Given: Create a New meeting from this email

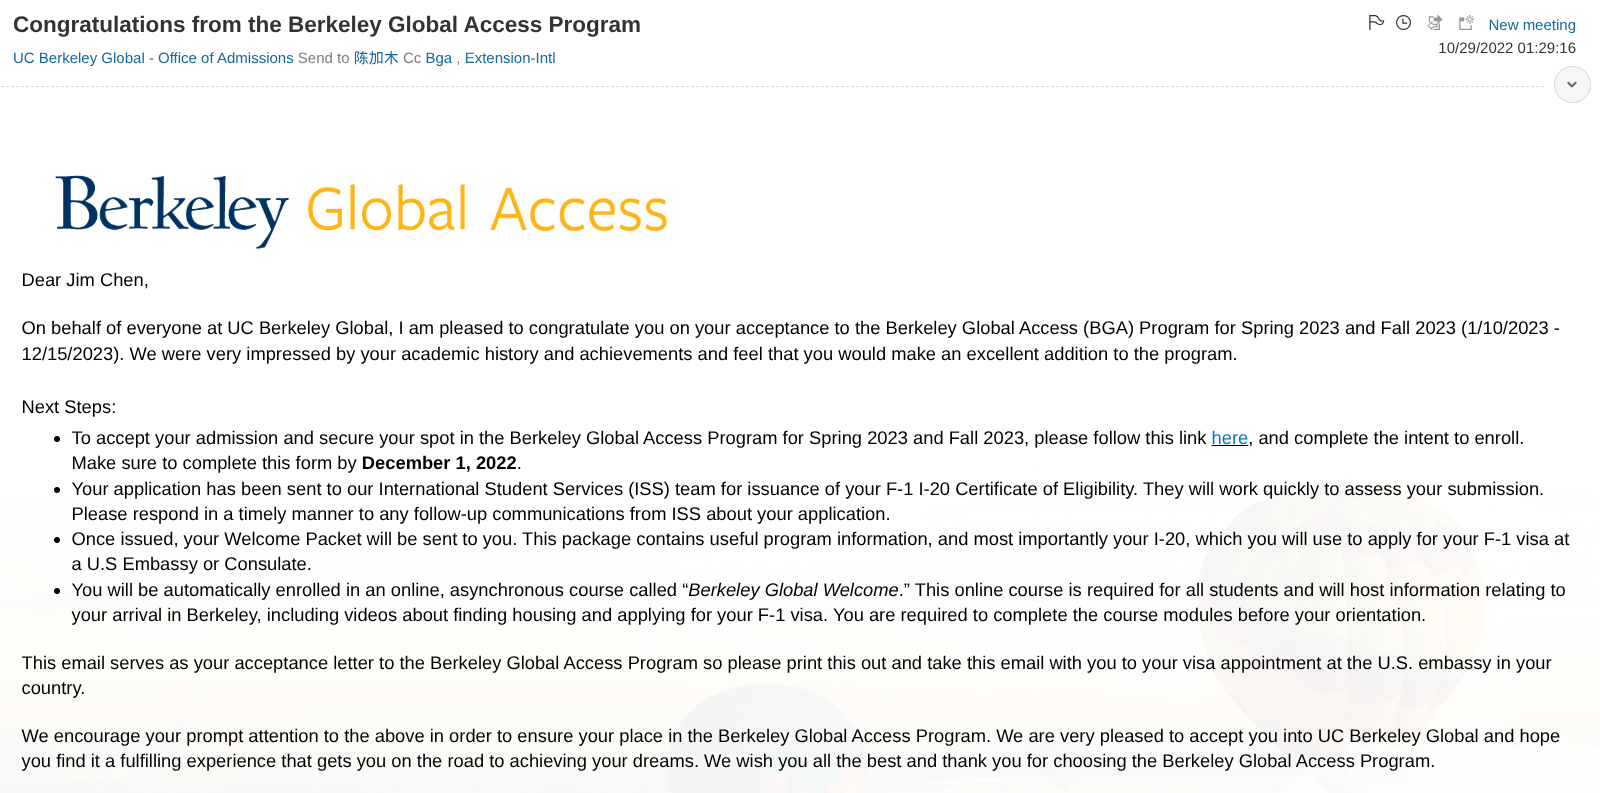Looking at the screenshot, I should 1531,25.
